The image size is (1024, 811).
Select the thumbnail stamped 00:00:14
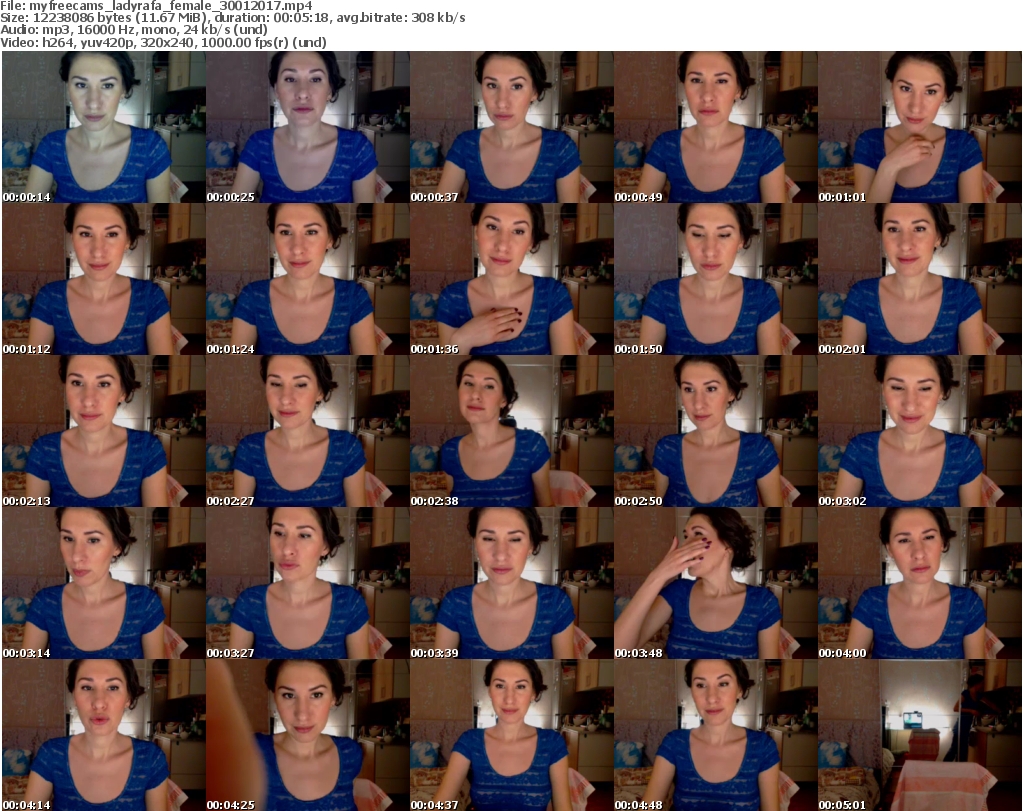pos(104,127)
